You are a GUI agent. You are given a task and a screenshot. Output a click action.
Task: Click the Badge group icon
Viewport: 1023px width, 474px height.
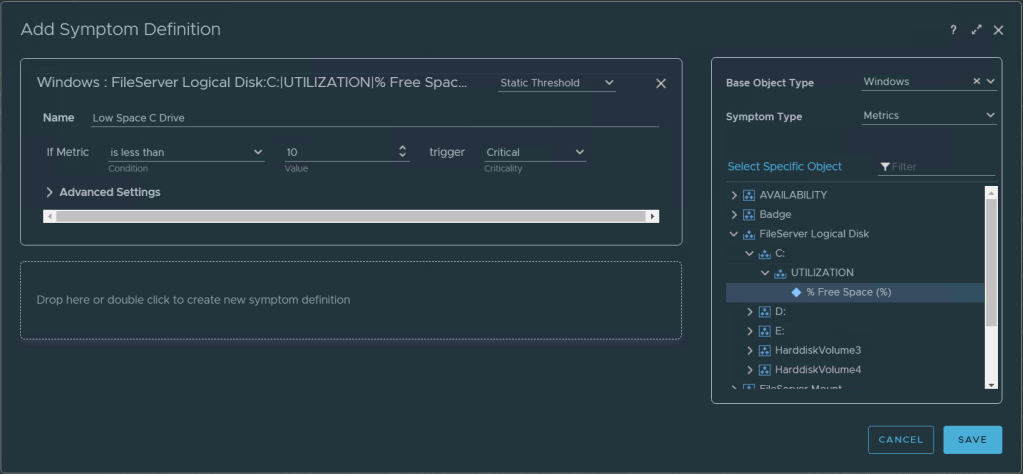point(749,214)
